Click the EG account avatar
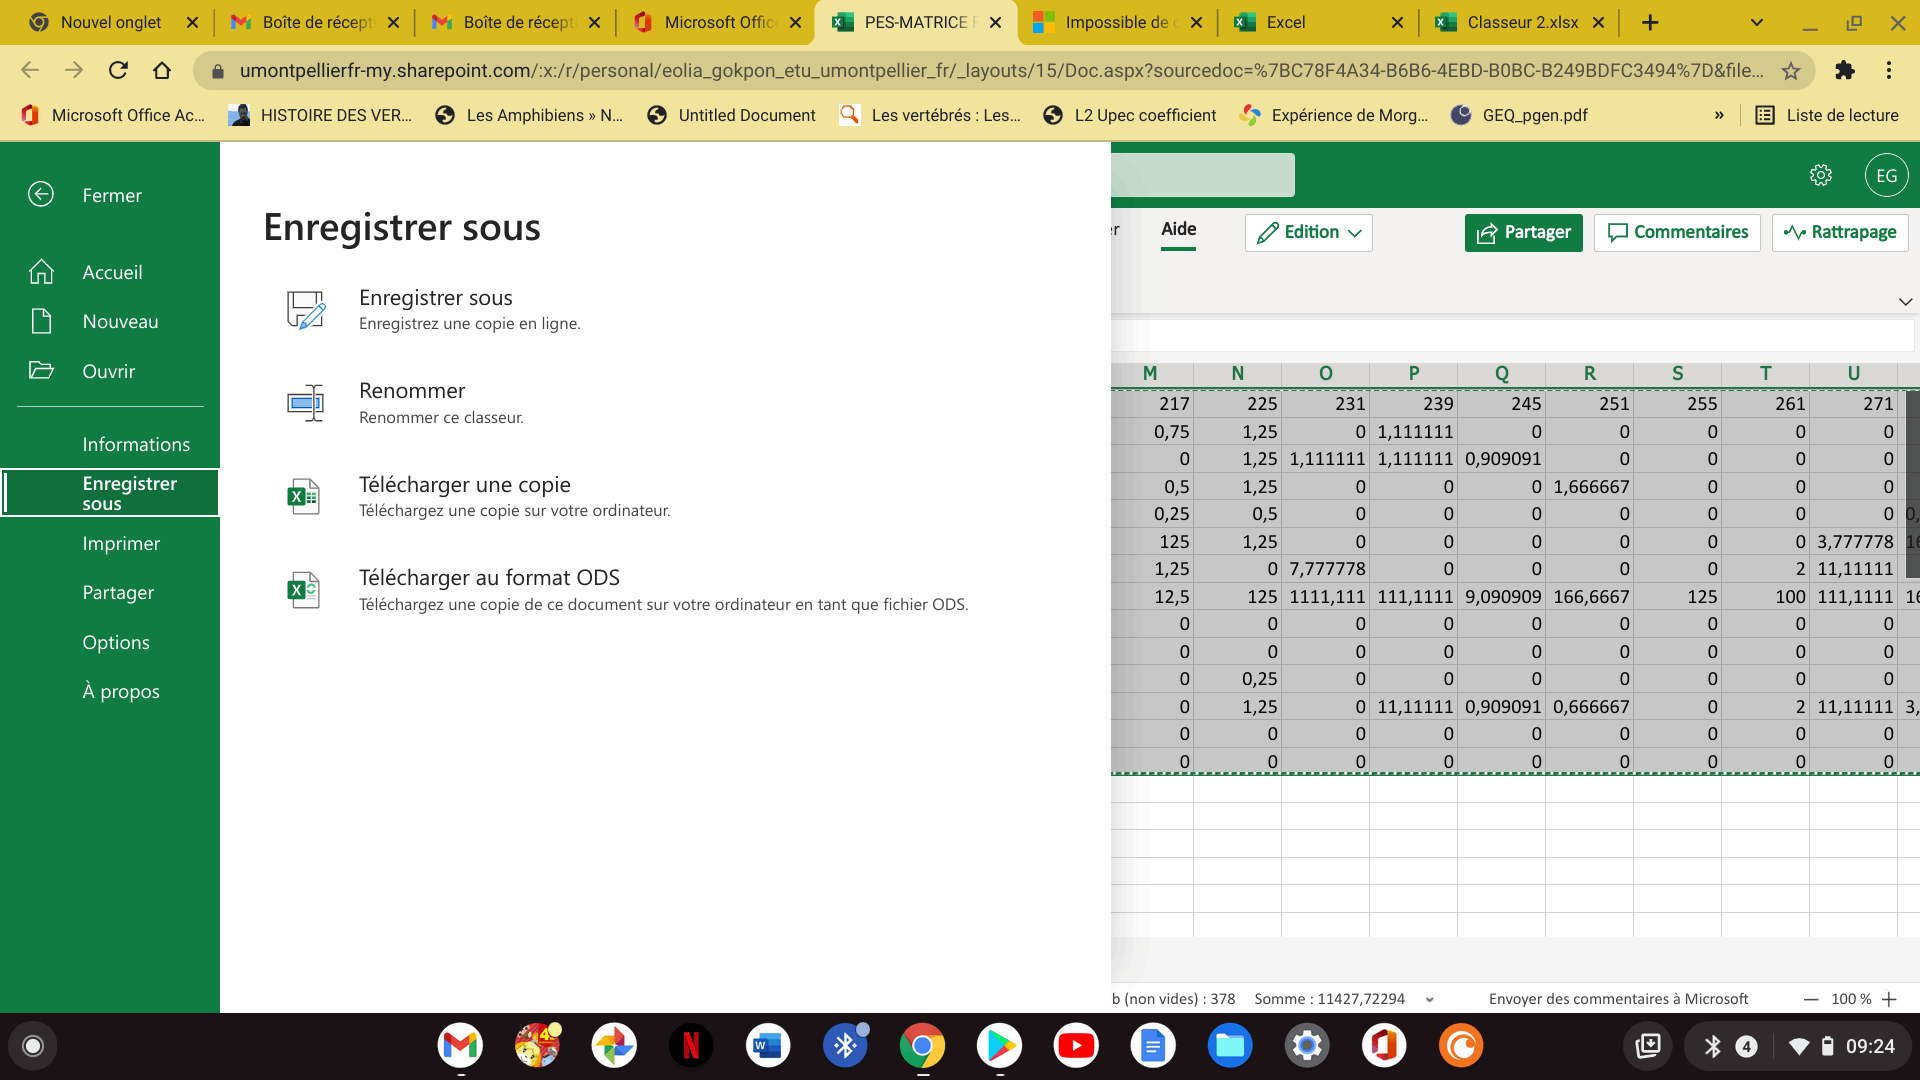Image resolution: width=1920 pixels, height=1080 pixels. pyautogui.click(x=1887, y=175)
